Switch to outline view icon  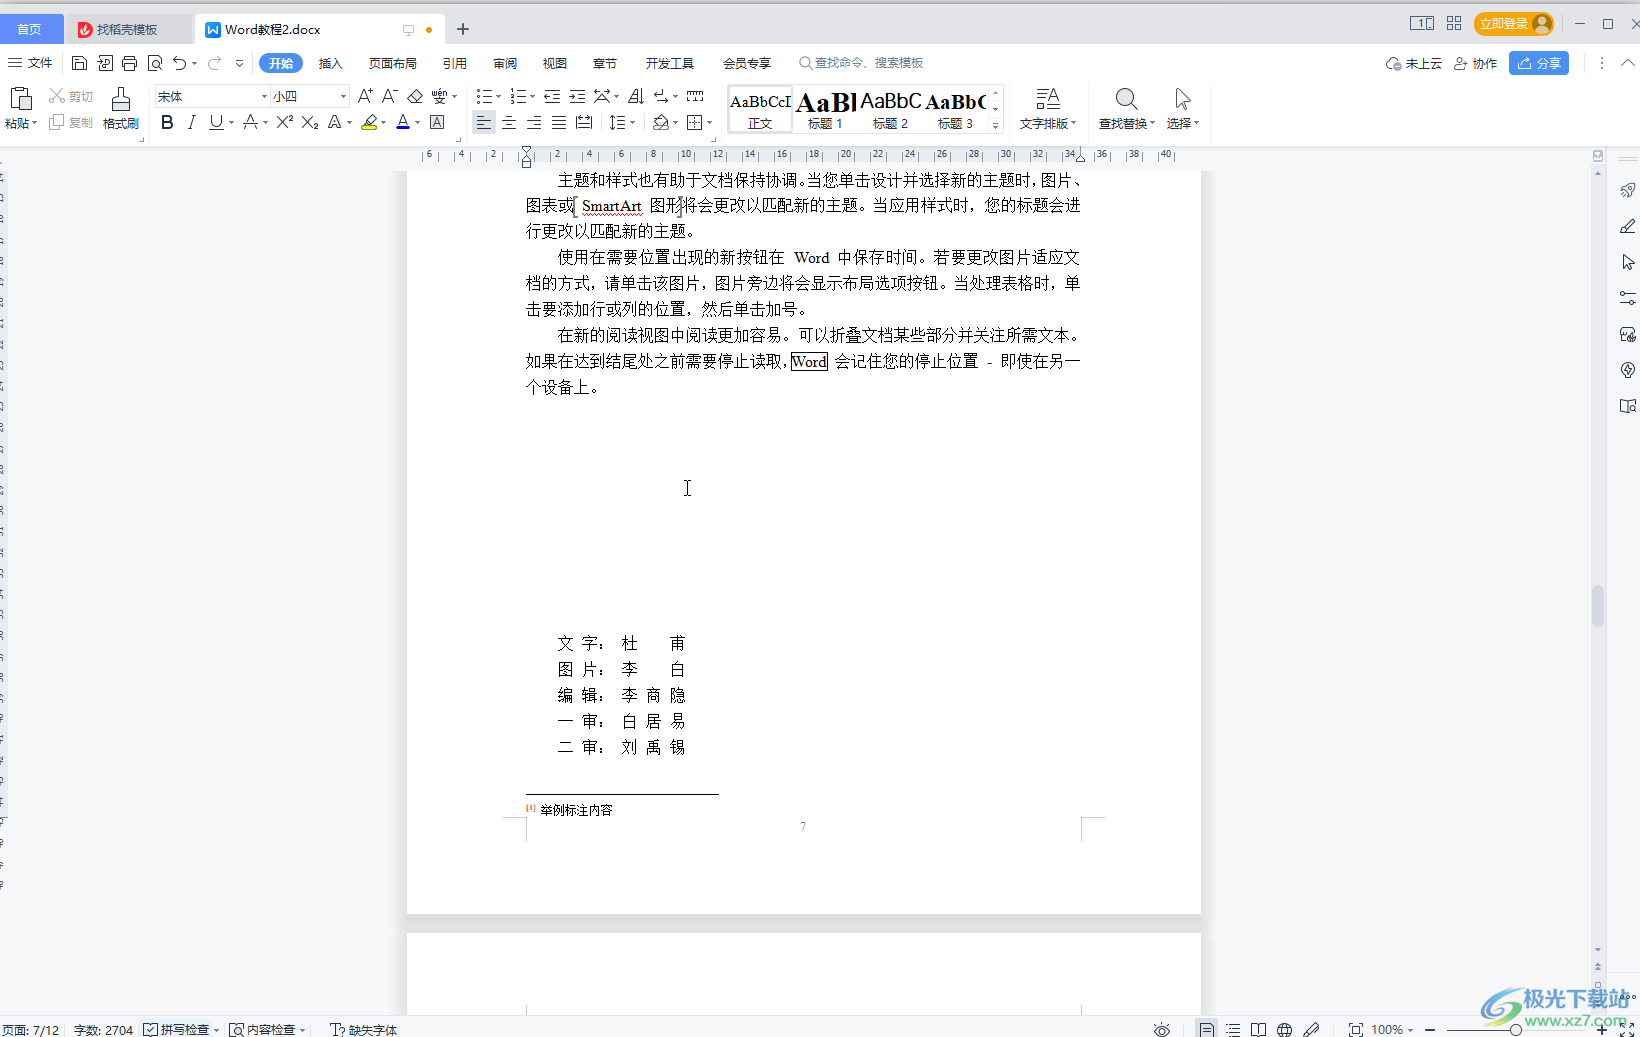(1233, 1029)
